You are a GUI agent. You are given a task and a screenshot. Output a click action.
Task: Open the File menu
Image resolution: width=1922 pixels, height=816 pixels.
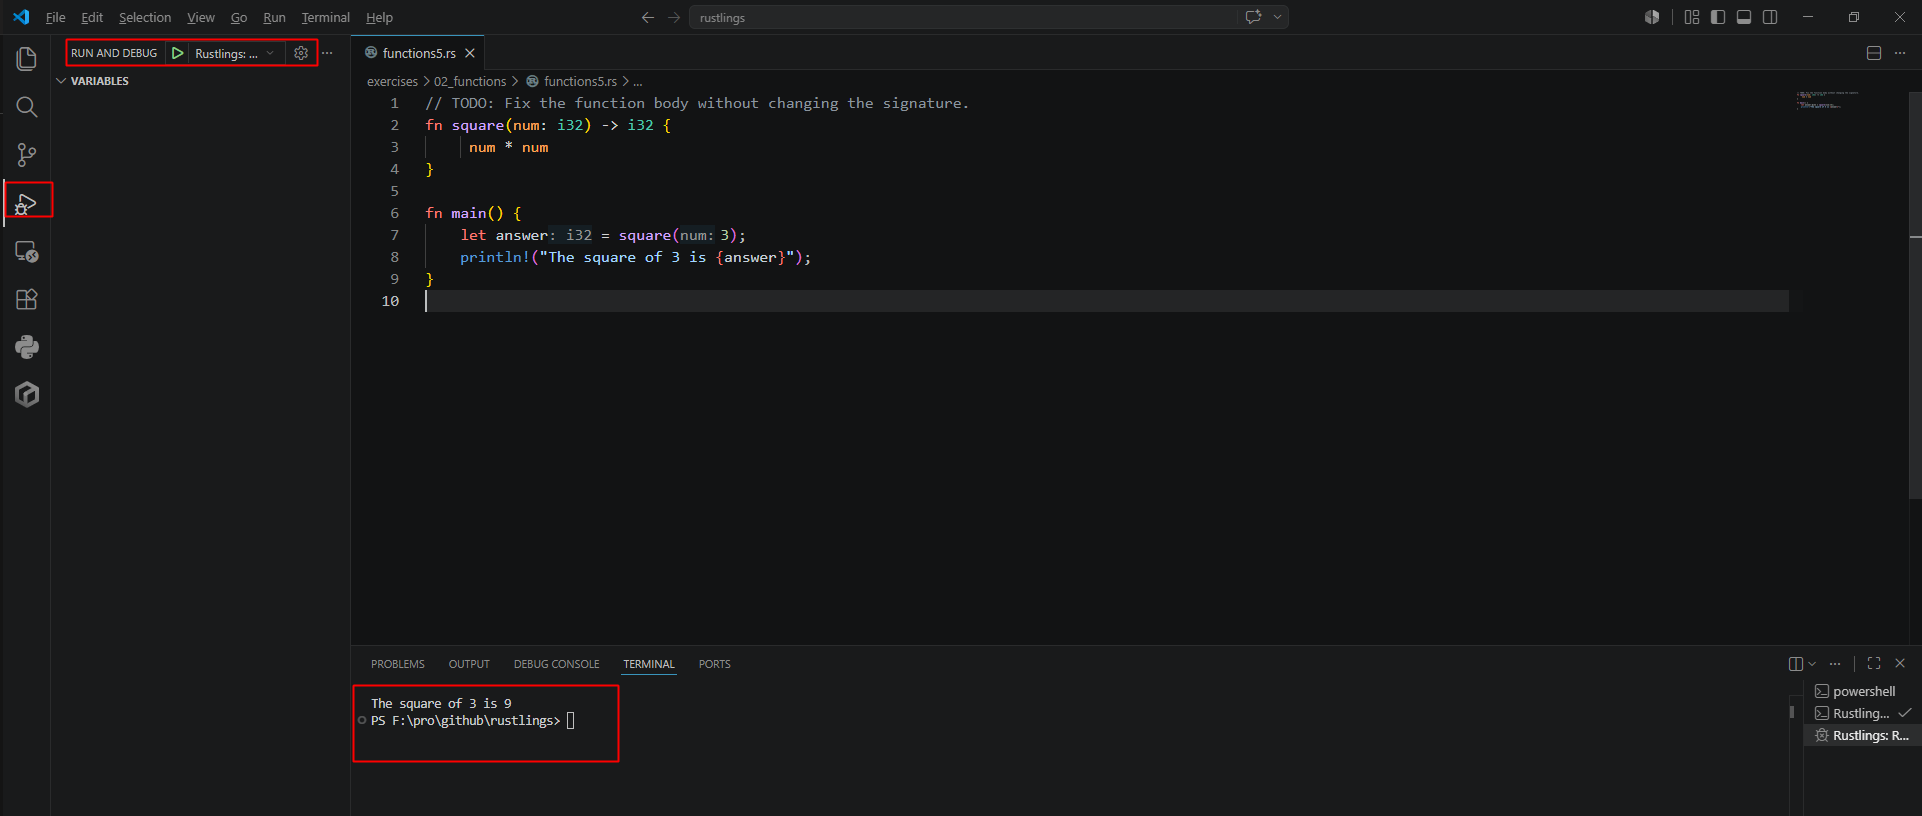coord(56,17)
